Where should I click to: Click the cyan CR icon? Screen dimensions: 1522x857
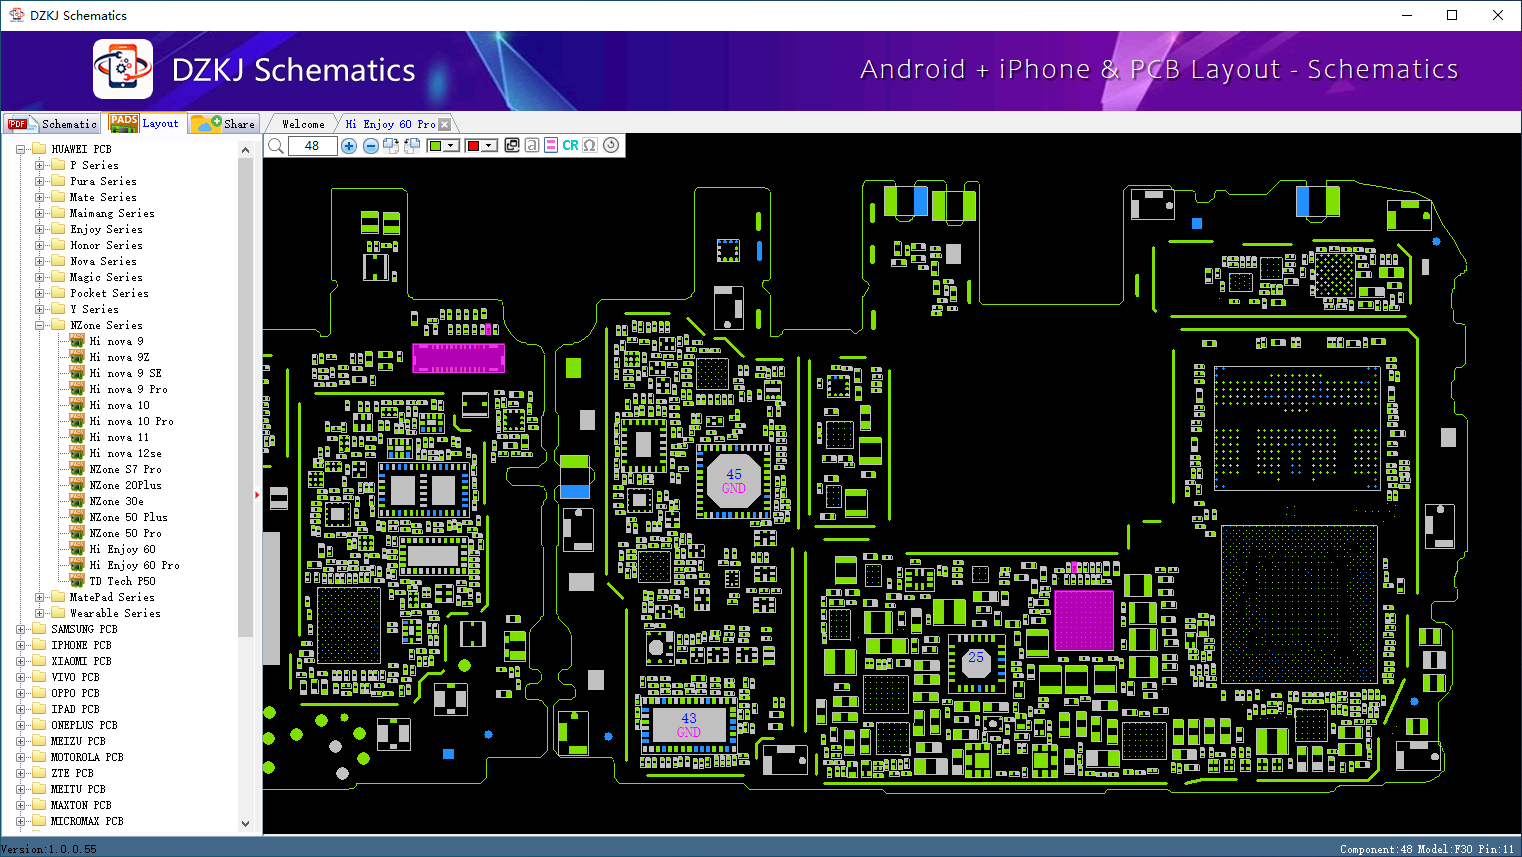point(570,145)
